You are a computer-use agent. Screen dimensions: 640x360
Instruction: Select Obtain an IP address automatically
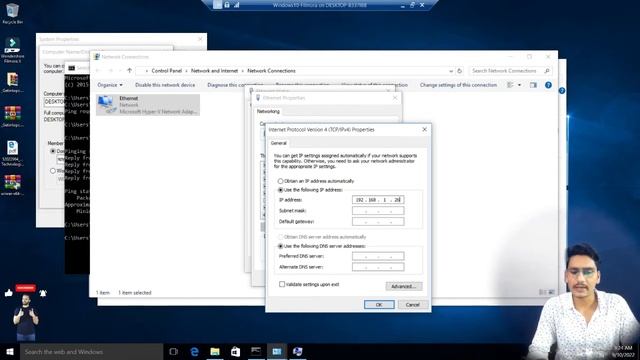[280, 181]
